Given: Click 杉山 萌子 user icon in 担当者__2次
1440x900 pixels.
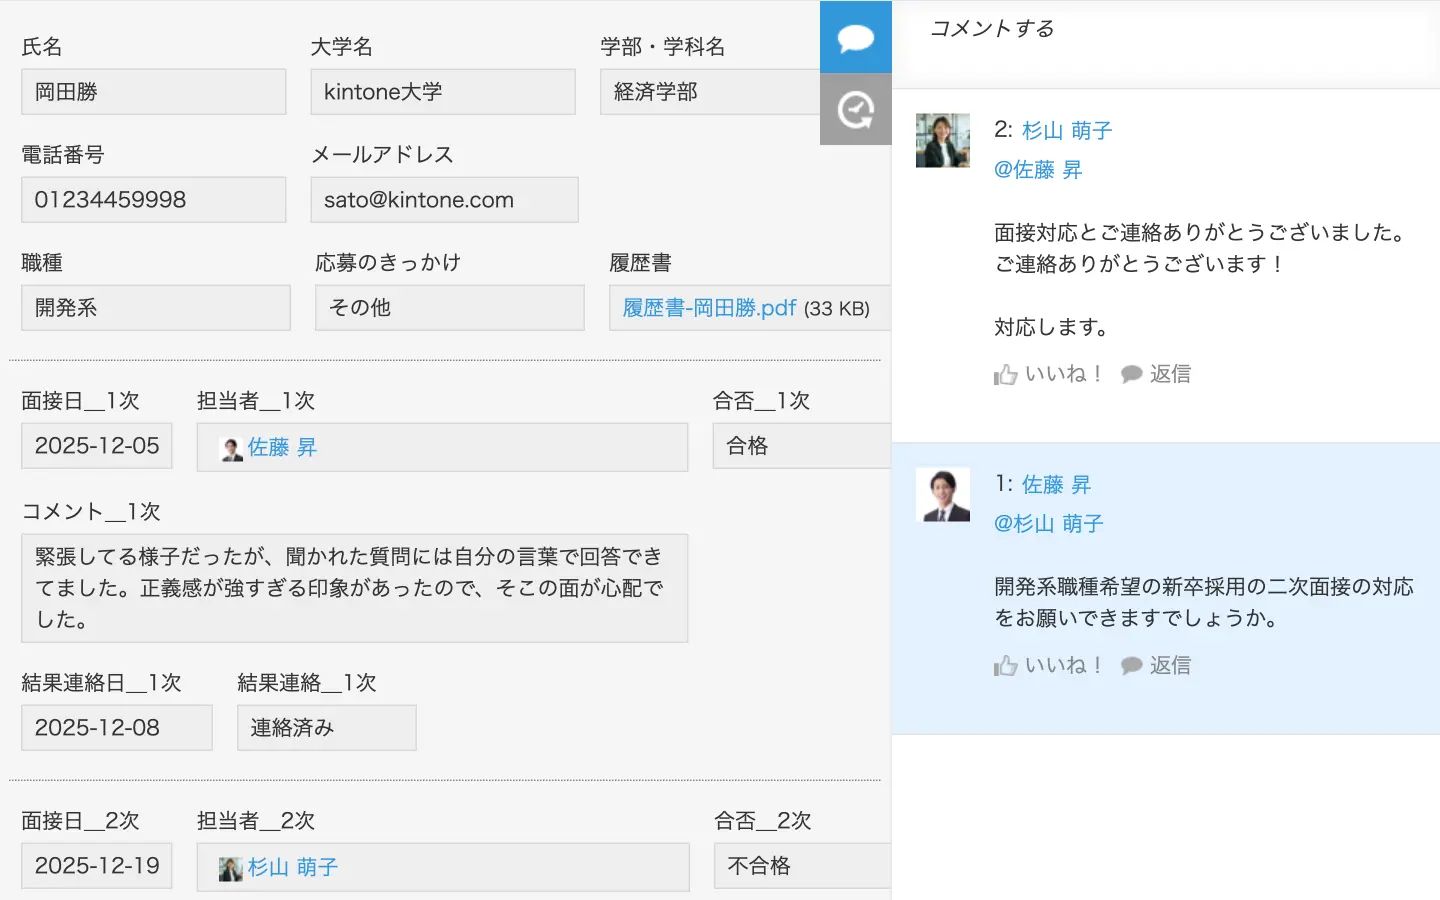Looking at the screenshot, I should click(231, 869).
